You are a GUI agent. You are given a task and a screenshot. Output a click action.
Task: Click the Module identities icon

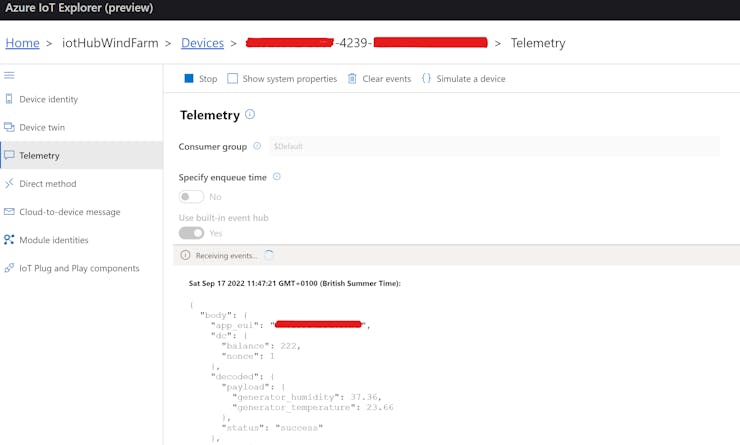click(x=9, y=239)
